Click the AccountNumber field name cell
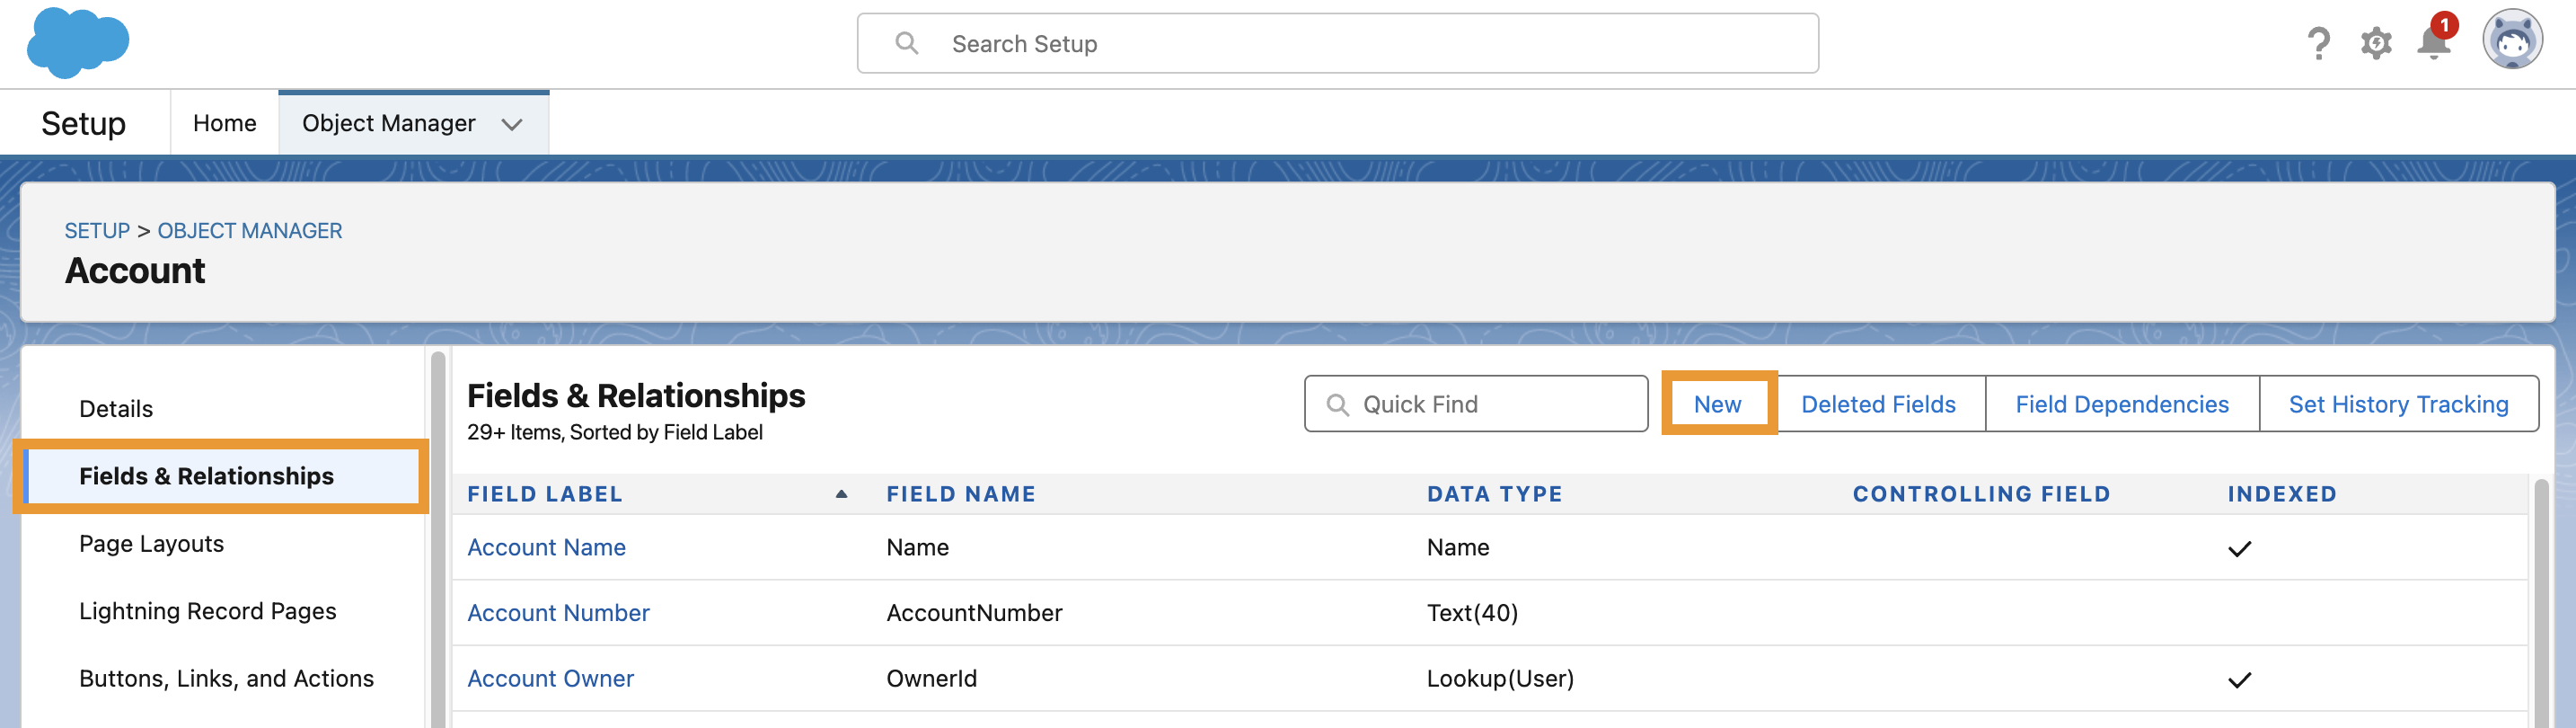 [974, 613]
